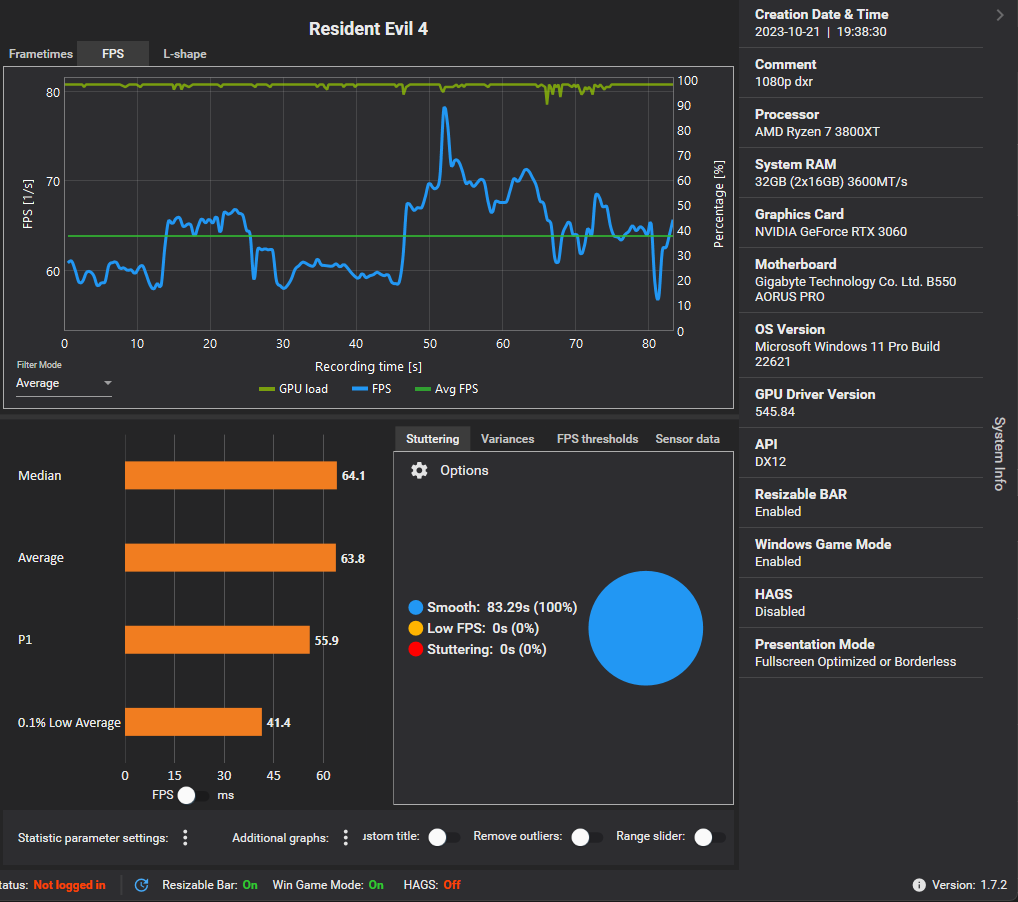Screen dimensions: 1018x902
Task: Toggle the Avg FPS legend entry
Action: point(447,388)
